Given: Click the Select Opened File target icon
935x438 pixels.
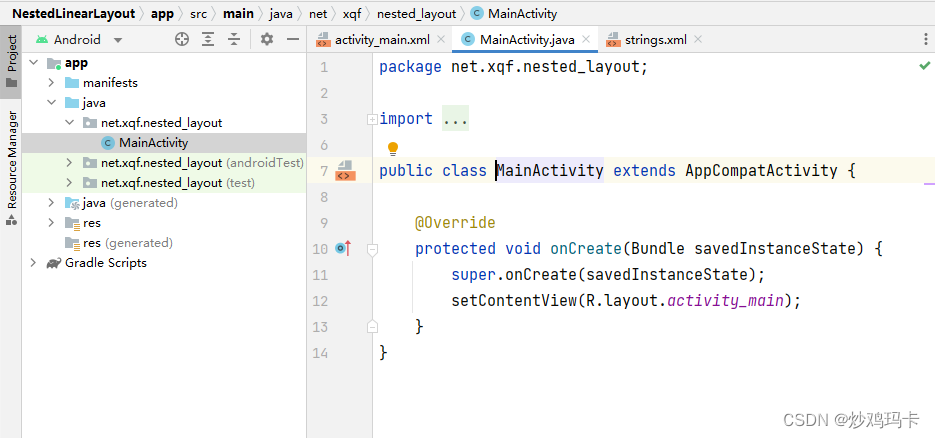Looking at the screenshot, I should click(x=182, y=40).
